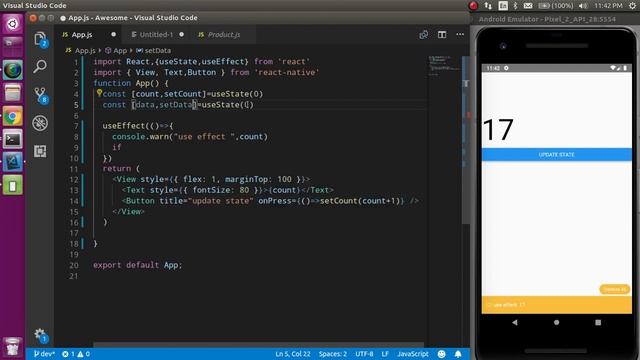Click the App symbol in the breadcrumb

(x=120, y=51)
